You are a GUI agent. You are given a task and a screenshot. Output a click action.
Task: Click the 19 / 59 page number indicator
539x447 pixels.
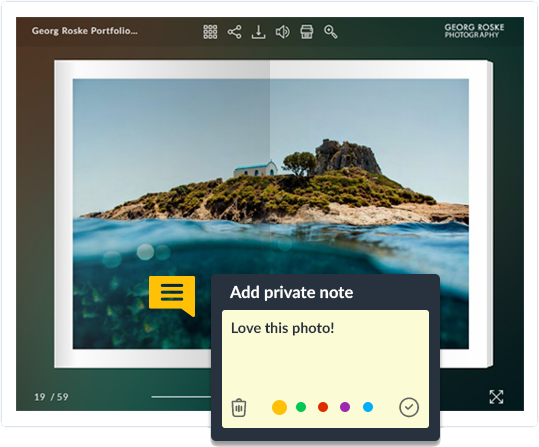(51, 397)
